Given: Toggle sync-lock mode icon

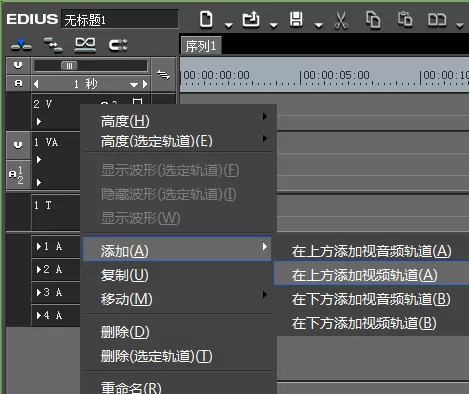Looking at the screenshot, I should 53,45.
